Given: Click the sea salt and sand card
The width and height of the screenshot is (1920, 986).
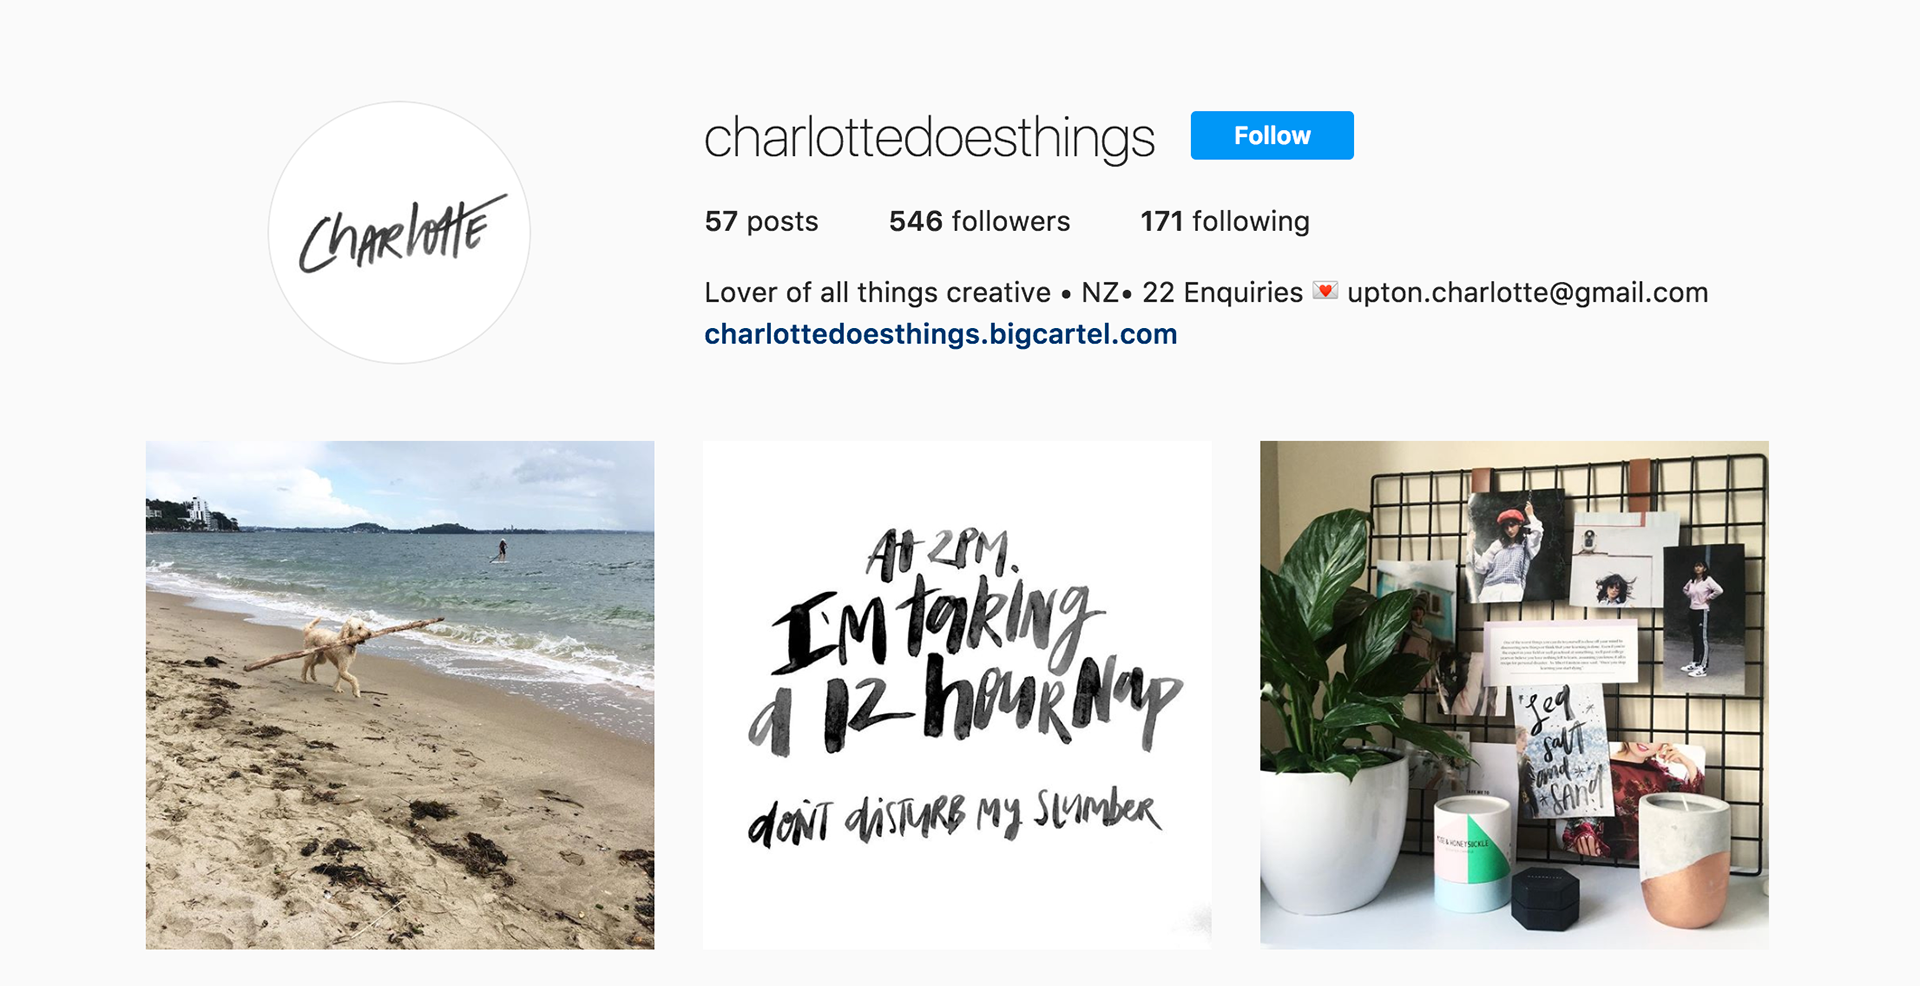Looking at the screenshot, I should 1564,752.
